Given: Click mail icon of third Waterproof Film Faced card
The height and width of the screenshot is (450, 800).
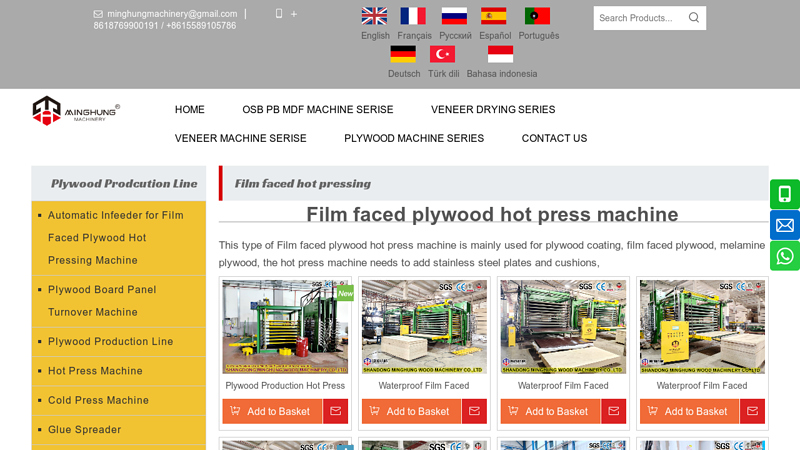Looking at the screenshot, I should pos(614,411).
